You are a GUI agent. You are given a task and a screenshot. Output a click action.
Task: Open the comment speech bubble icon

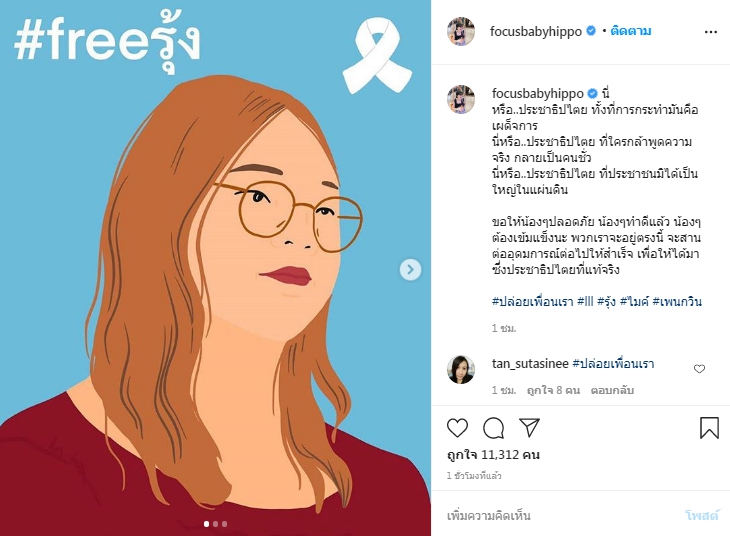click(493, 427)
